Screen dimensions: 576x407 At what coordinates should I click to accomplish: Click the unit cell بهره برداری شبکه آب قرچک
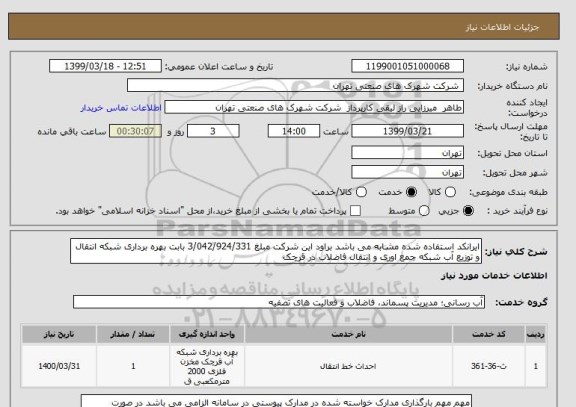(207, 366)
